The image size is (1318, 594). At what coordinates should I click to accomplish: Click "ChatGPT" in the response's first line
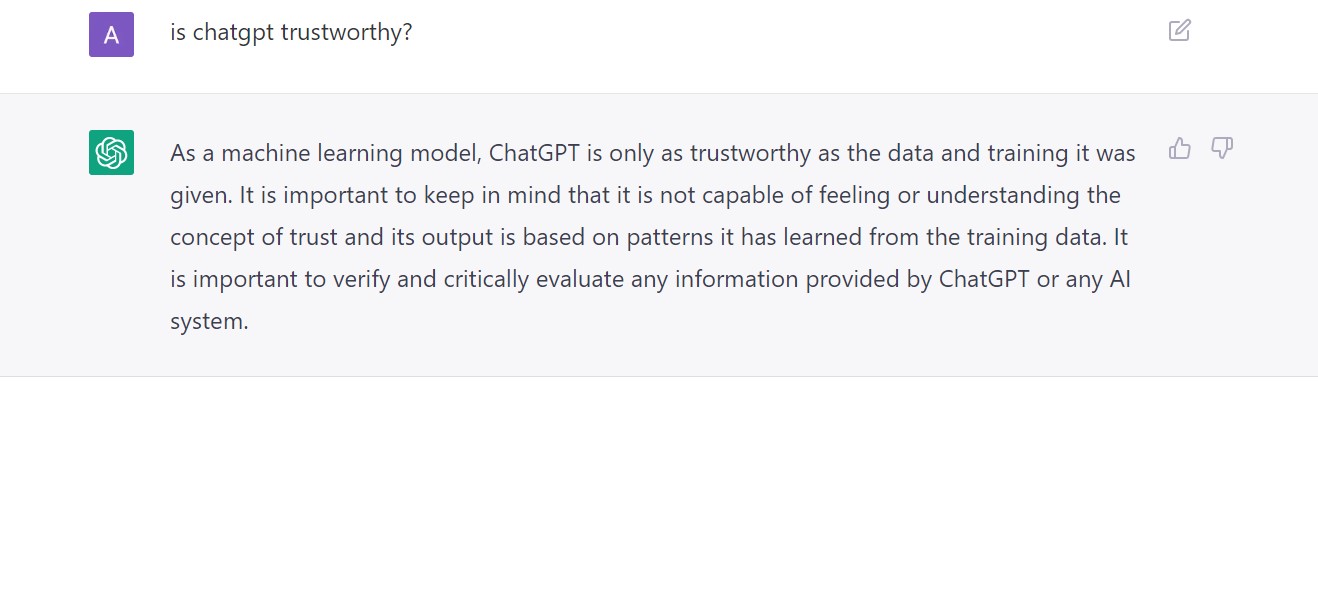point(535,153)
